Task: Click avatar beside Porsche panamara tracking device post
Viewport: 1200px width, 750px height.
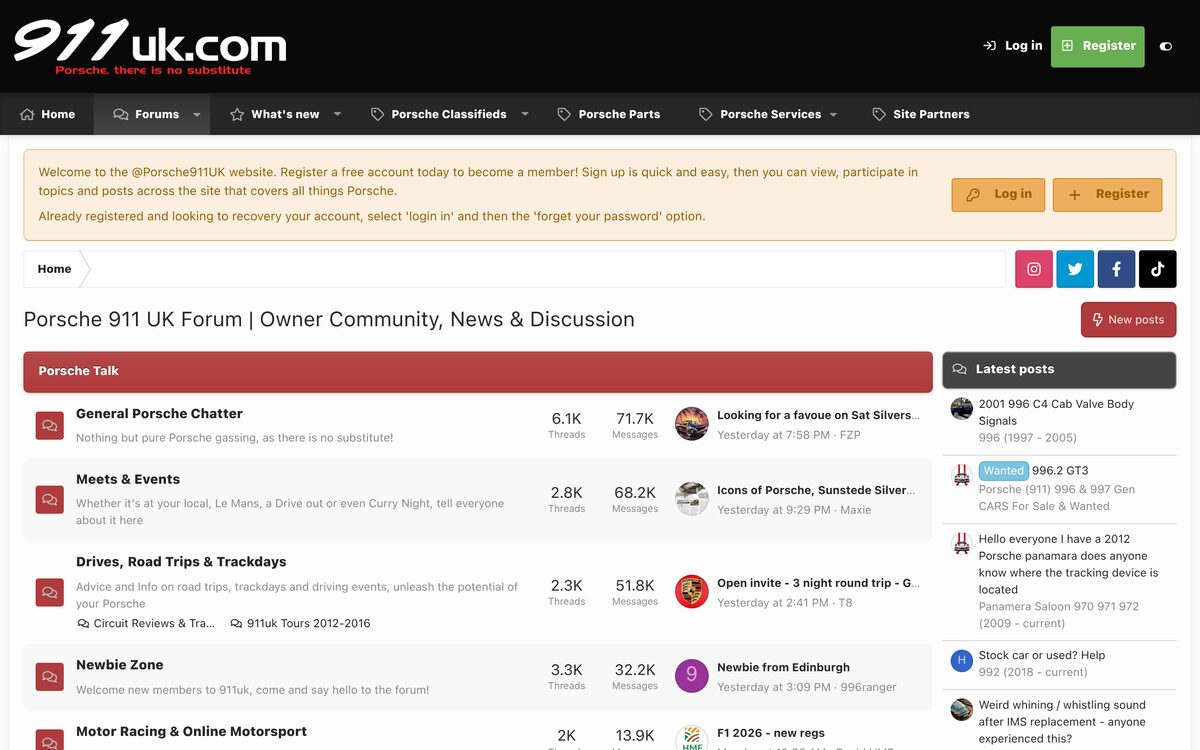Action: 962,543
